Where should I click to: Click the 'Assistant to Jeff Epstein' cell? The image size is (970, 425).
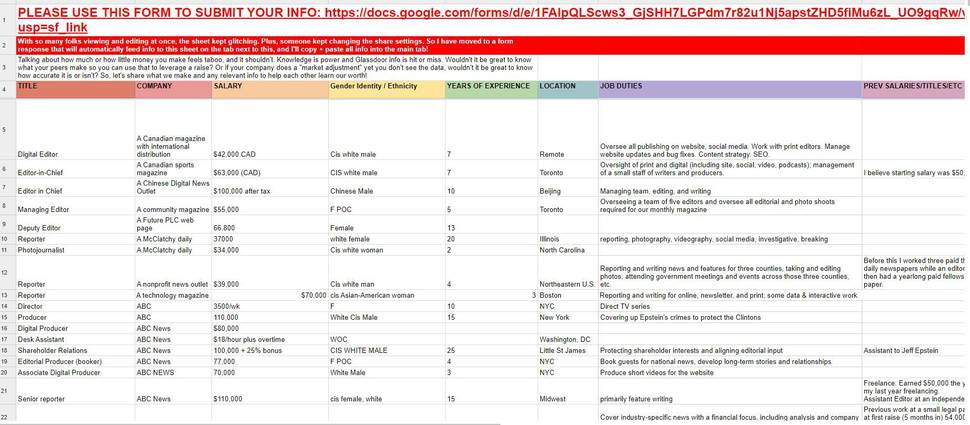pos(916,351)
